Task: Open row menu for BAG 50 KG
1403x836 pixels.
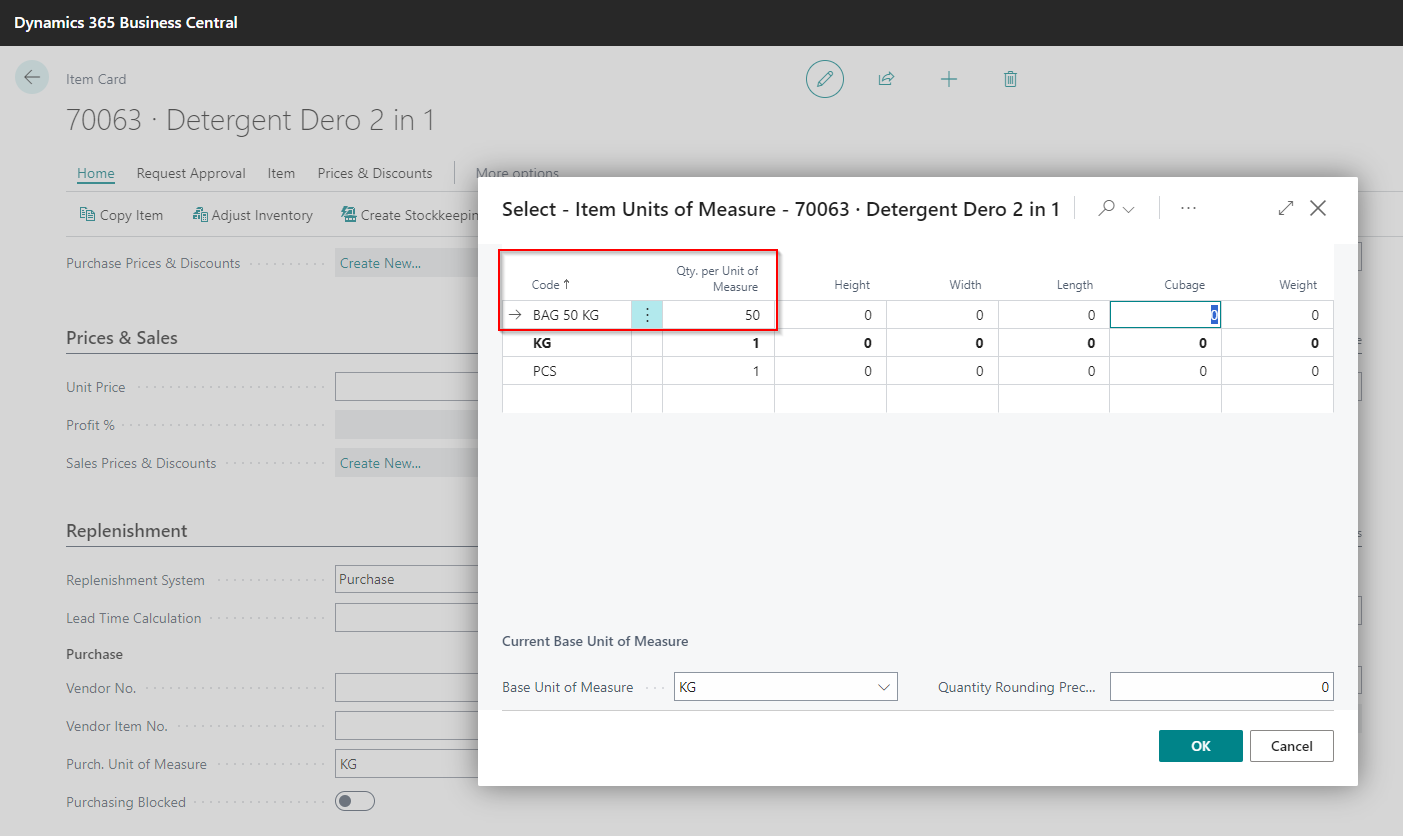Action: pyautogui.click(x=647, y=315)
